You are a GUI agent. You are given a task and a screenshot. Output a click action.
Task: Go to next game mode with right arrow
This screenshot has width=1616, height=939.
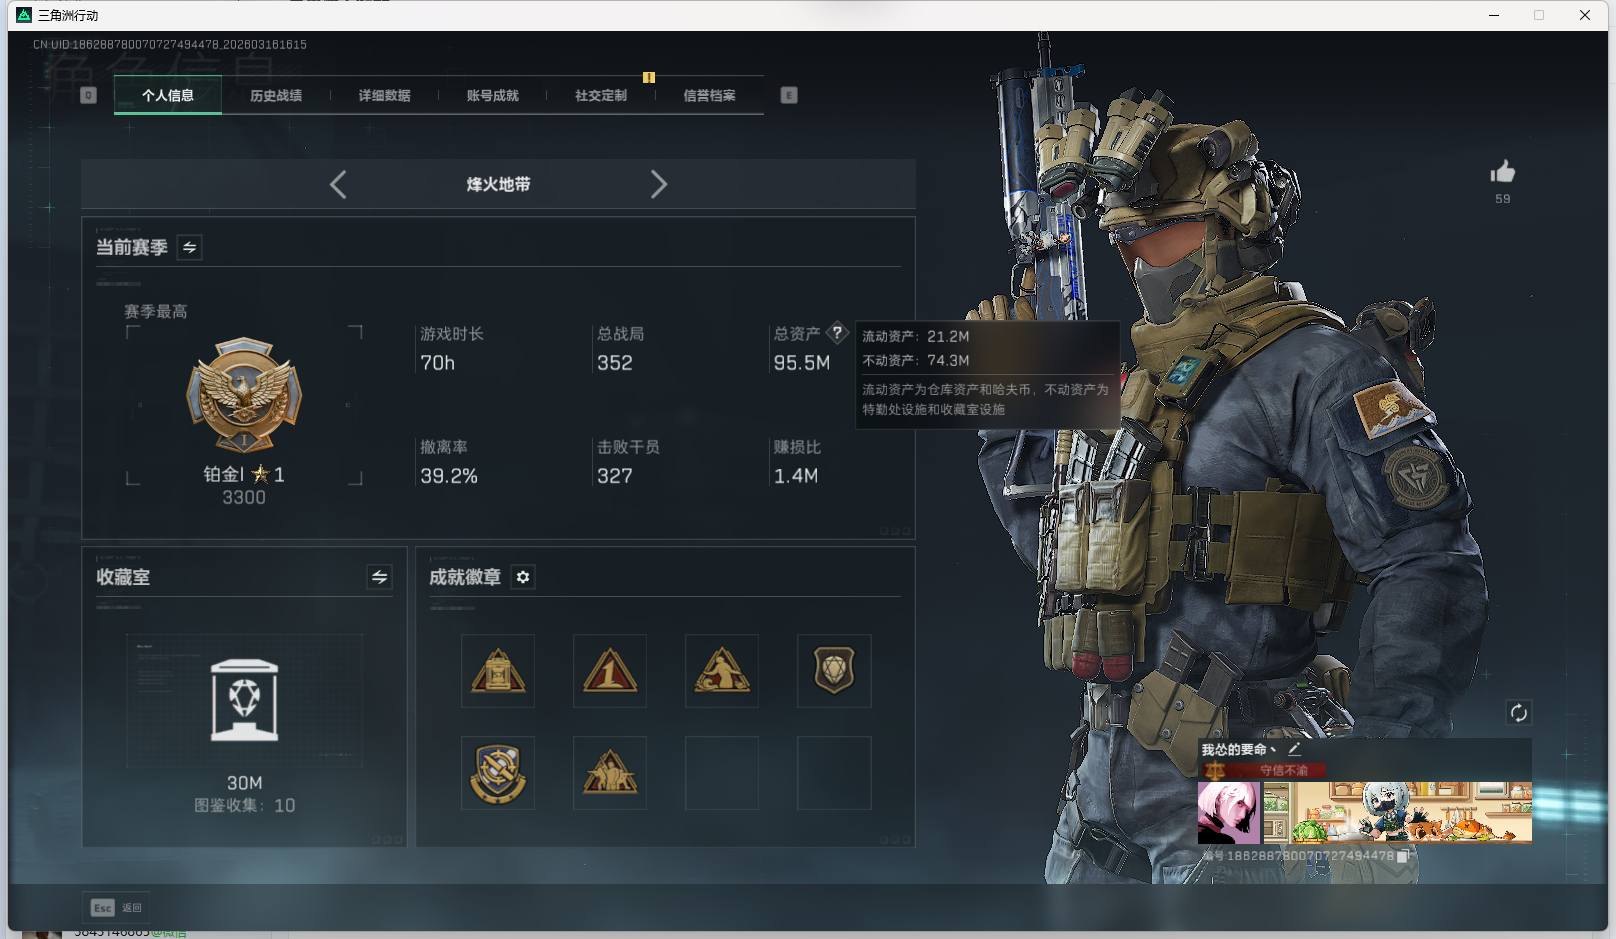click(x=658, y=184)
